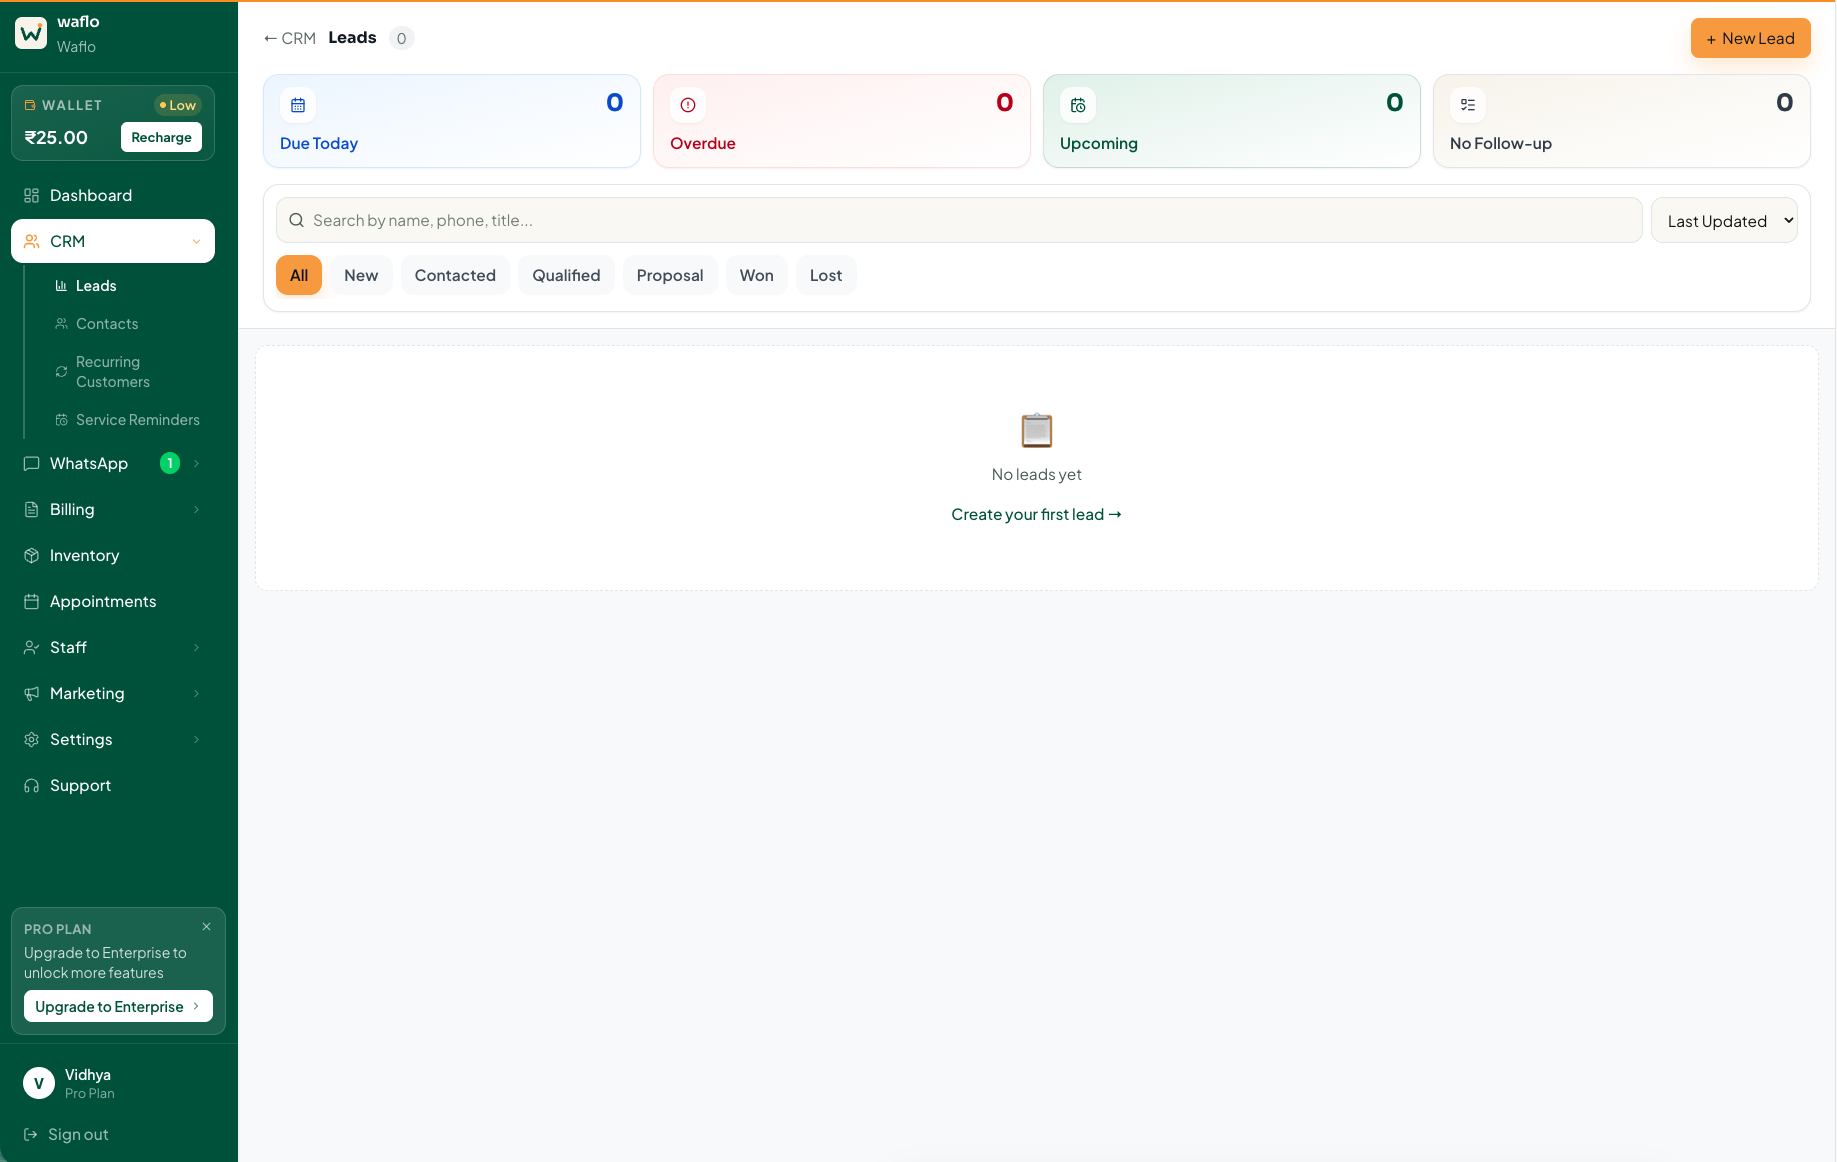Screen dimensions: 1837x1162
Task: Select the All filter tab
Action: 299,275
